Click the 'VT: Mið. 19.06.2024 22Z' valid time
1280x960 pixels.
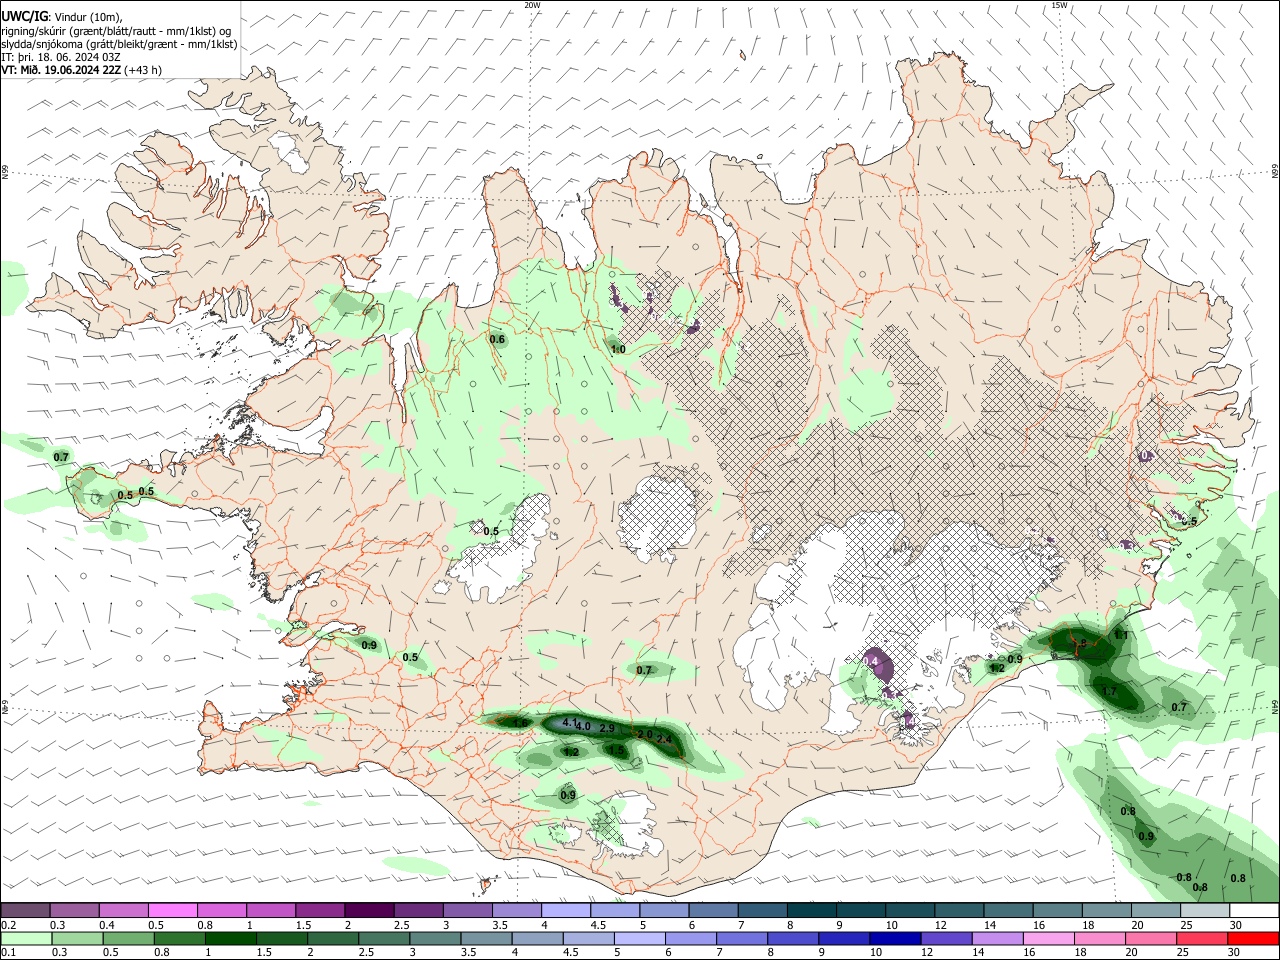(x=61, y=70)
